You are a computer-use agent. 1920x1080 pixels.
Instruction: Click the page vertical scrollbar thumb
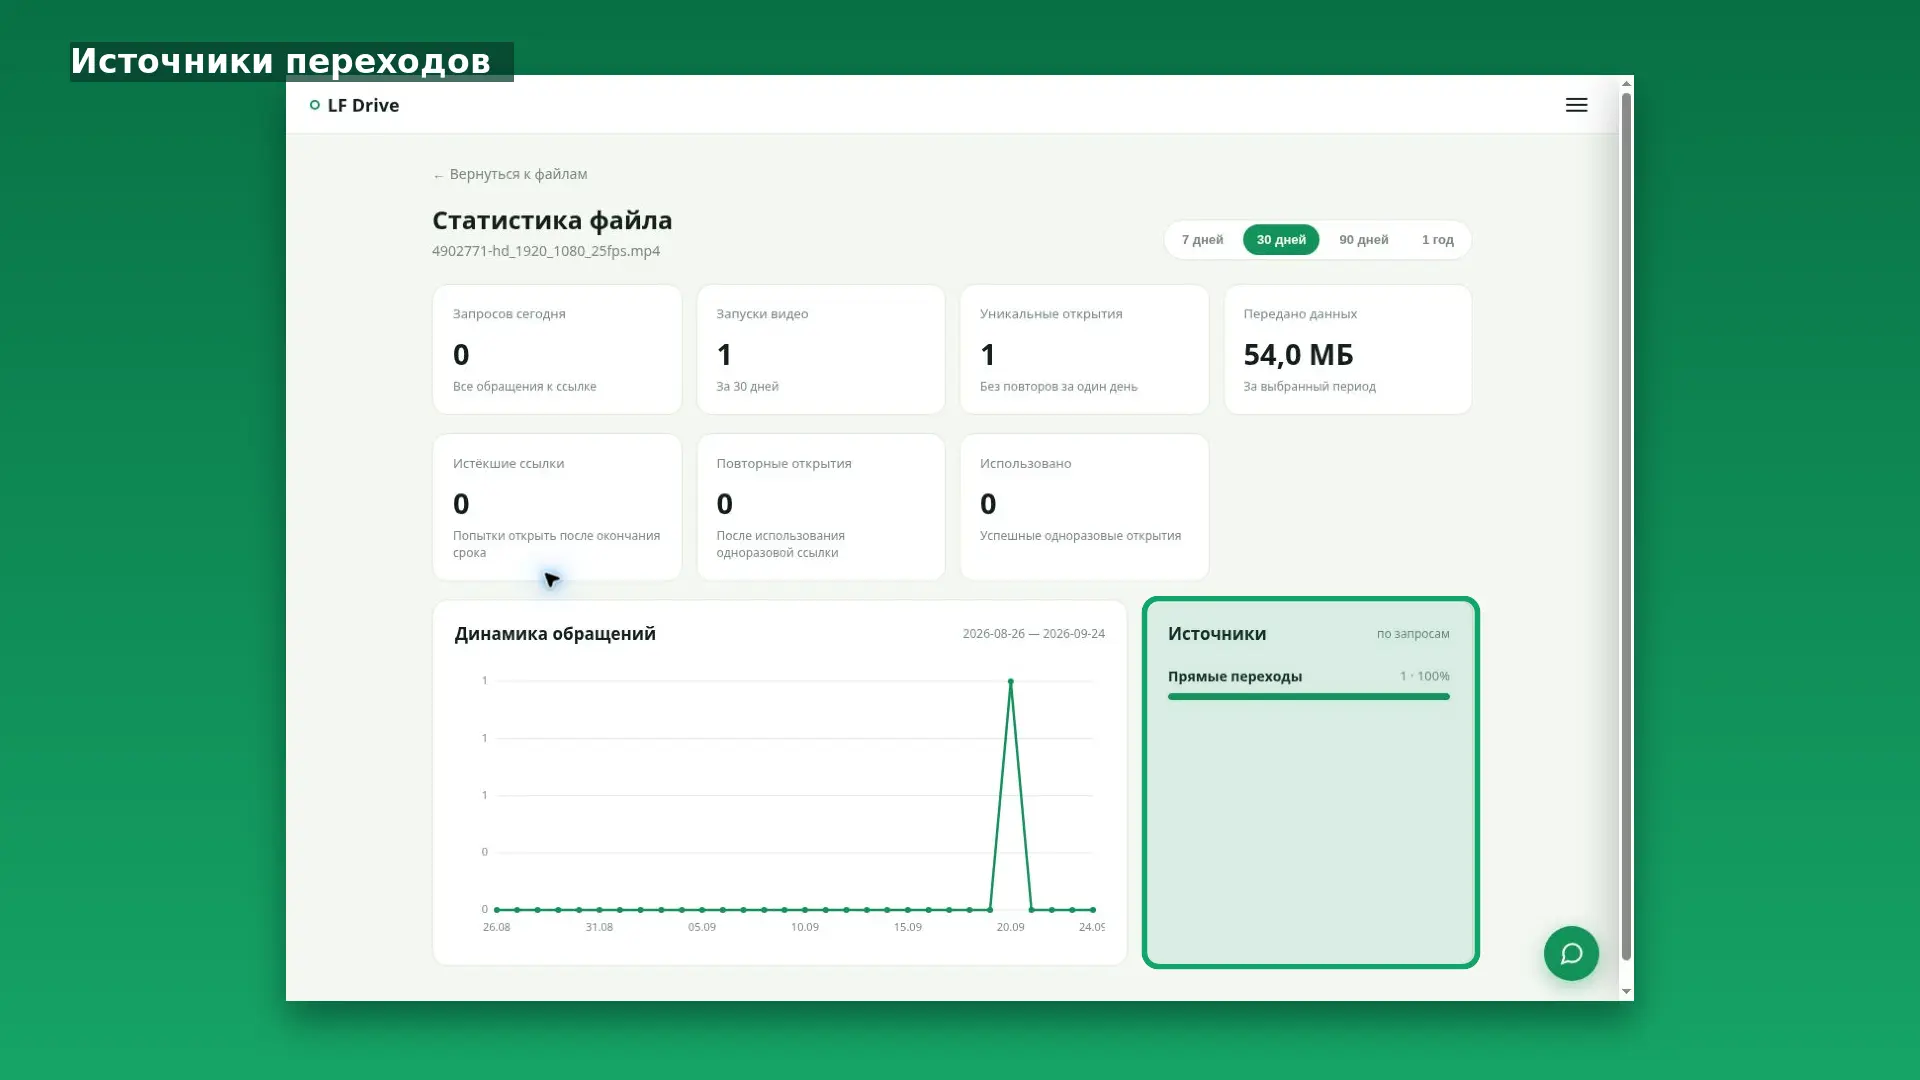point(1626,527)
